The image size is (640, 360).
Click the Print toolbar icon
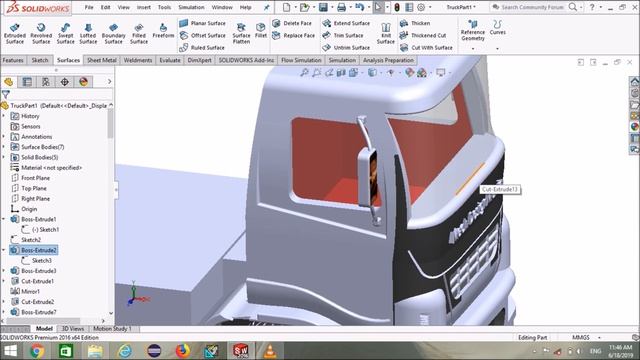click(x=342, y=7)
